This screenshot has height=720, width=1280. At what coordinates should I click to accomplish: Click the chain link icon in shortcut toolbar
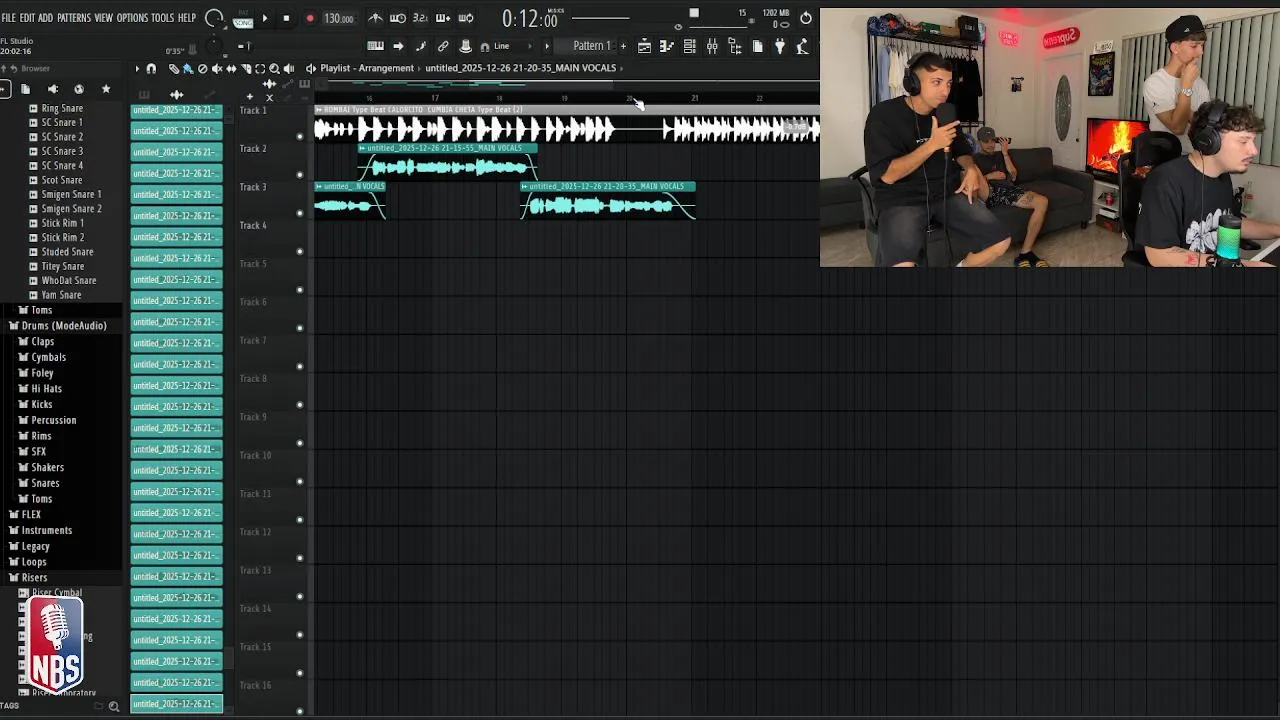click(443, 46)
